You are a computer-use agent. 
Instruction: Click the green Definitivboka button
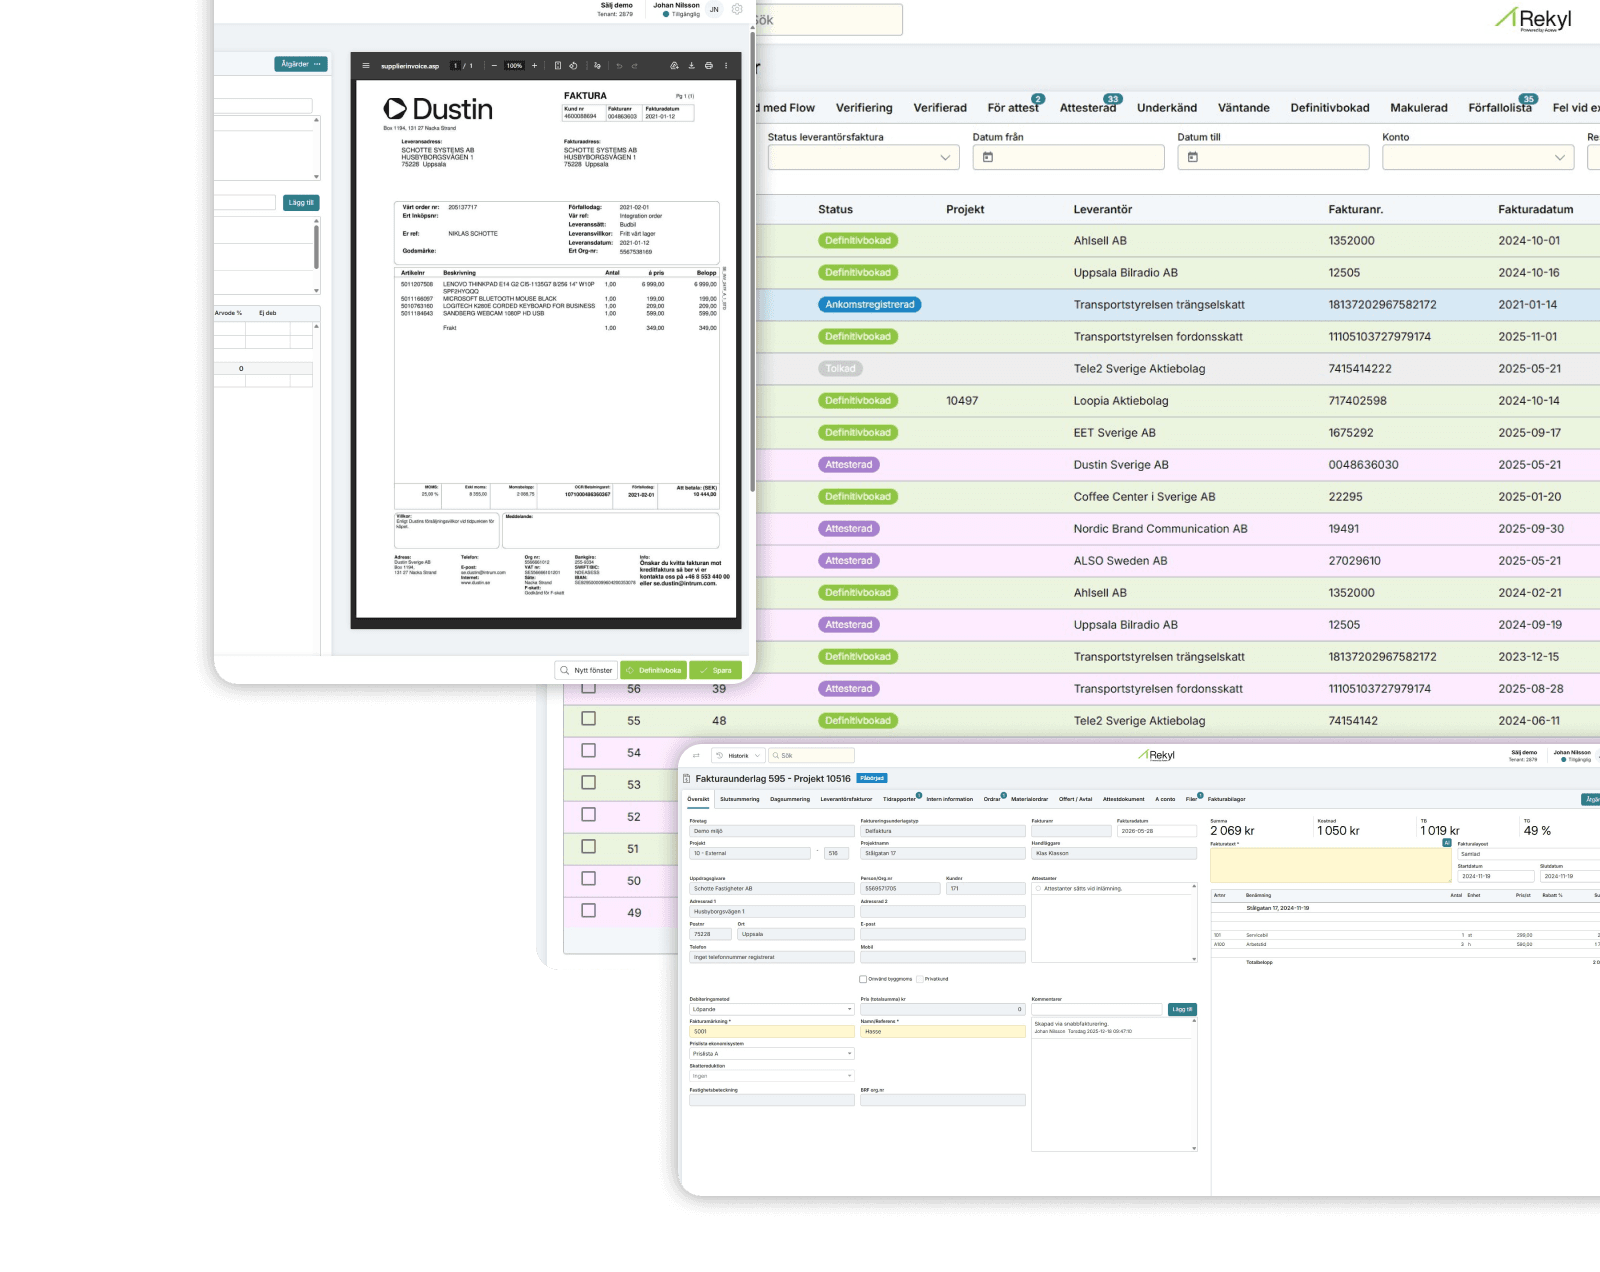(654, 671)
